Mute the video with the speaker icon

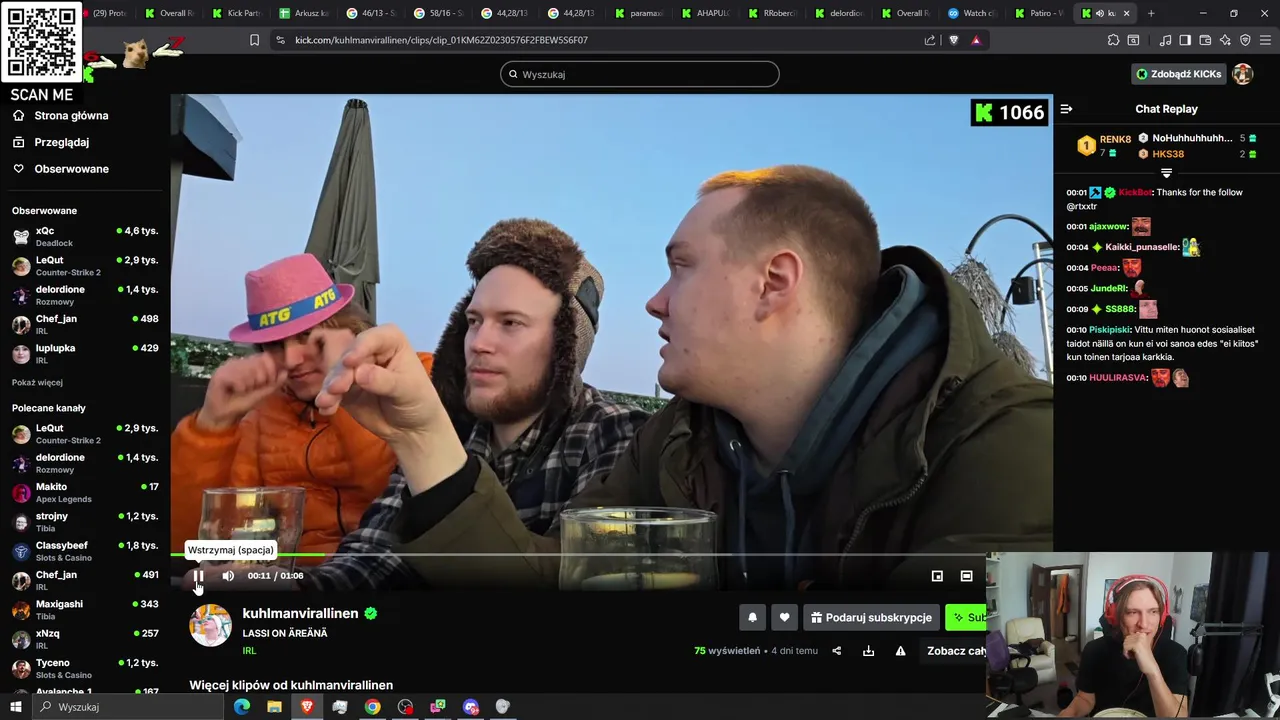click(x=228, y=576)
